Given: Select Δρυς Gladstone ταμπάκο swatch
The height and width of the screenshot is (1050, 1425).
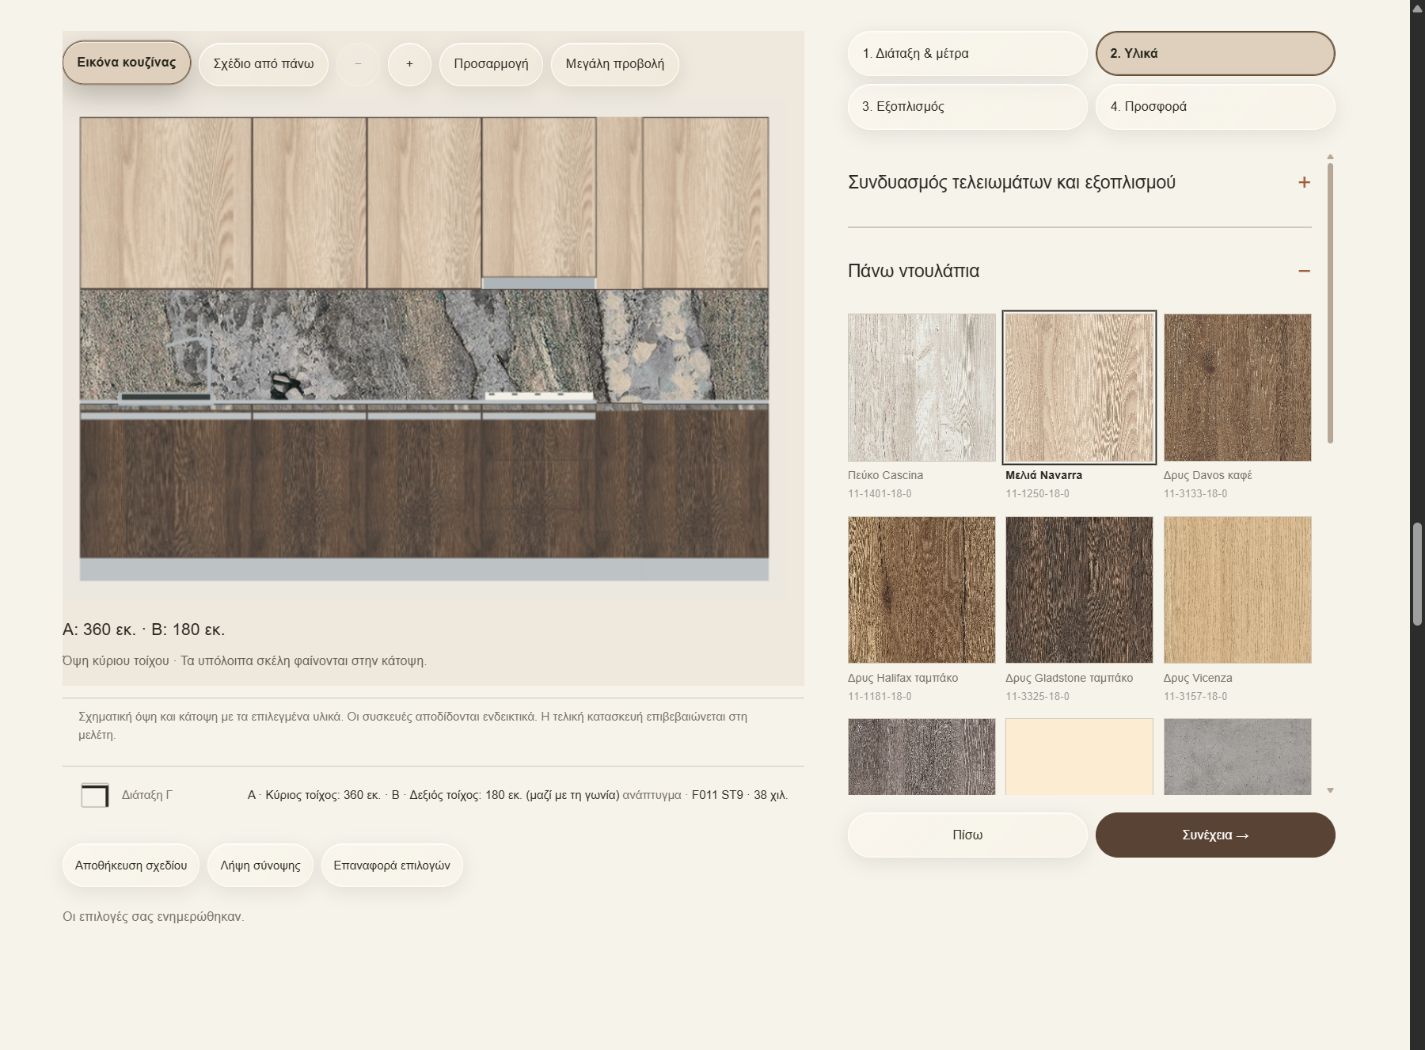Looking at the screenshot, I should click(1079, 590).
